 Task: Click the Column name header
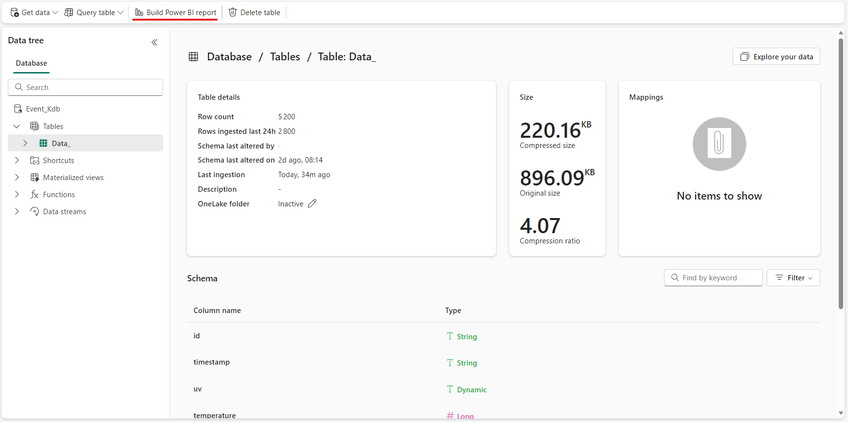[217, 311]
